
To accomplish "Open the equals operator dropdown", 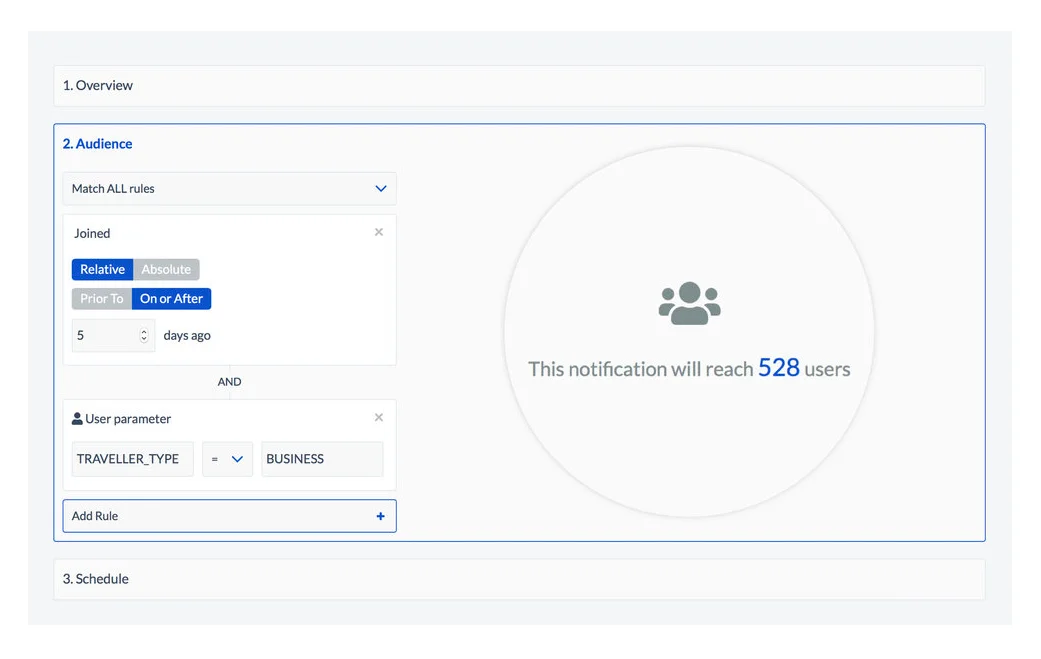I will (227, 459).
